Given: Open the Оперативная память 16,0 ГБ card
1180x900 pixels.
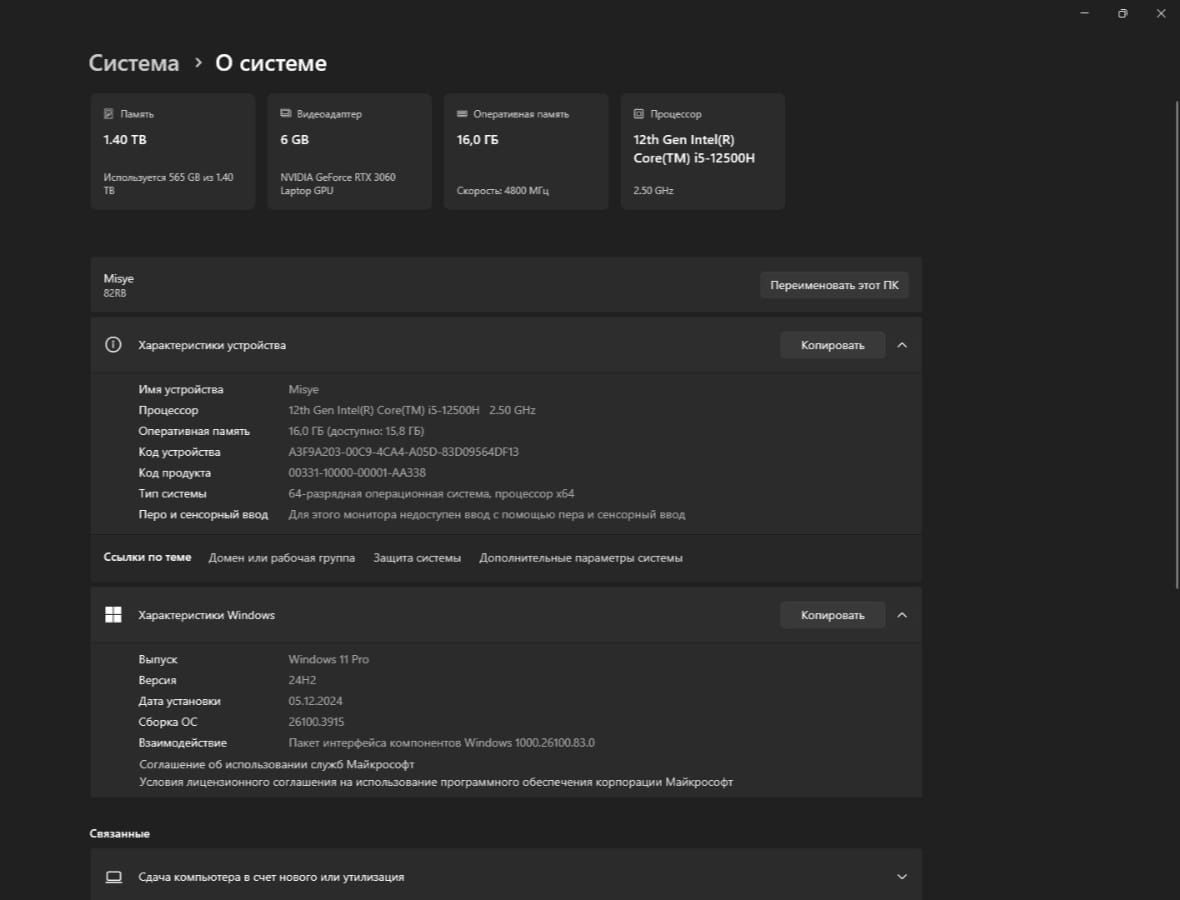Looking at the screenshot, I should tap(526, 151).
